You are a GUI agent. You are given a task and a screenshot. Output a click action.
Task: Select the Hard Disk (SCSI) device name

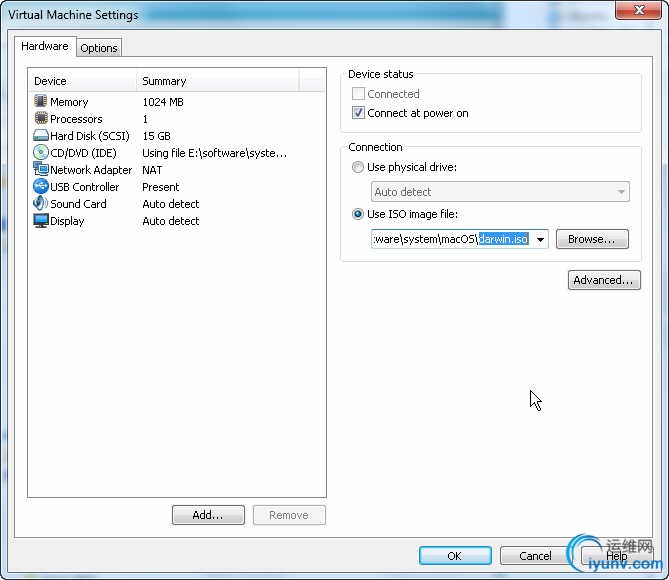point(90,136)
